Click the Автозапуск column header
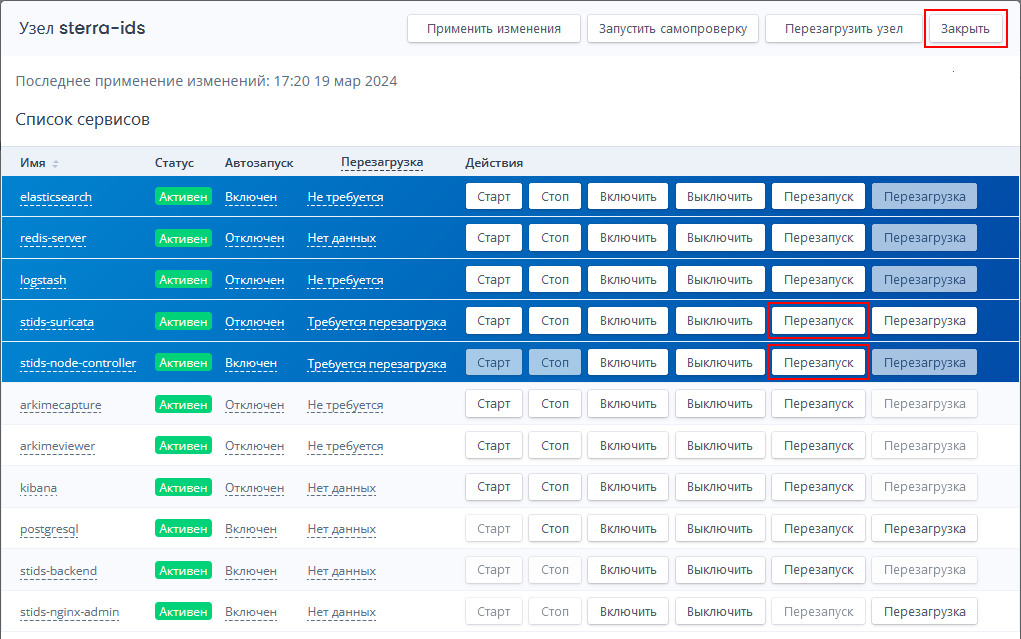Viewport: 1021px width, 639px height. click(x=259, y=163)
